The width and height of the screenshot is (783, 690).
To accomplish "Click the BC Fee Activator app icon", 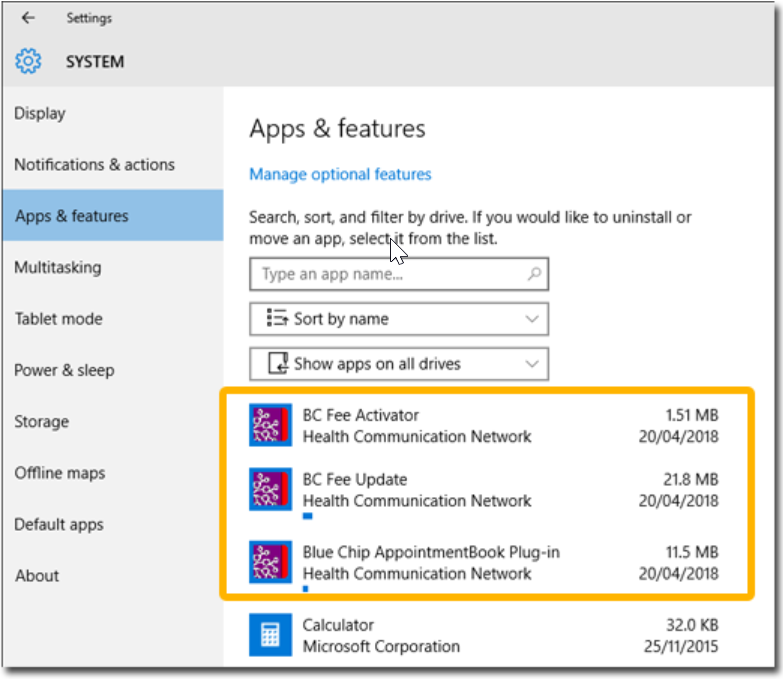I will pos(270,425).
